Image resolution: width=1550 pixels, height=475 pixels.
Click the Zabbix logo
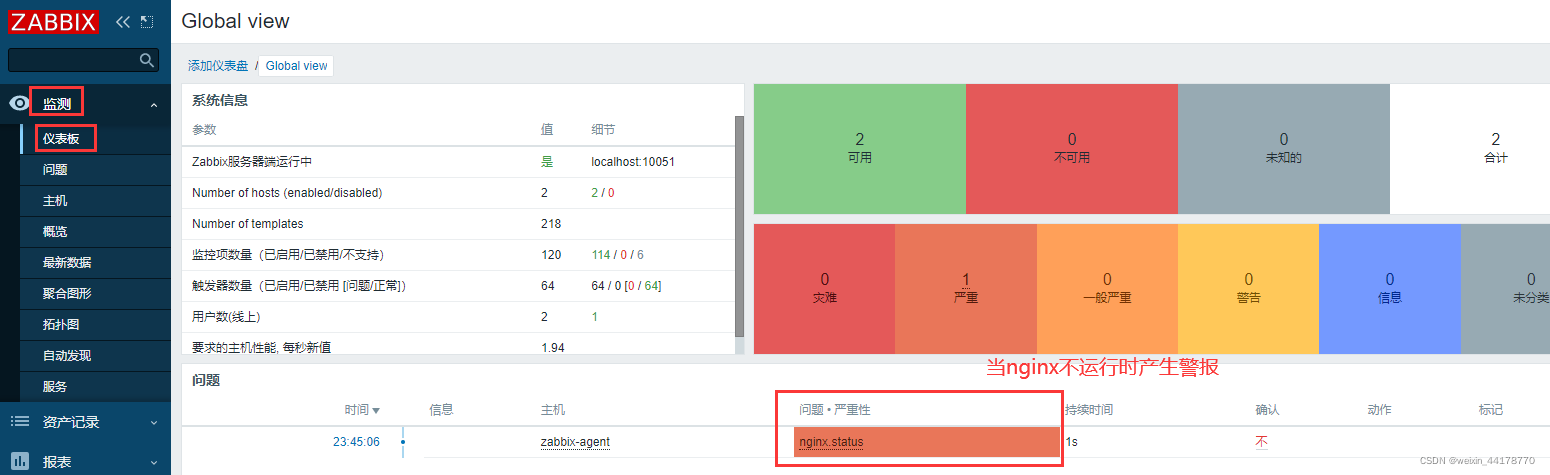tap(54, 21)
